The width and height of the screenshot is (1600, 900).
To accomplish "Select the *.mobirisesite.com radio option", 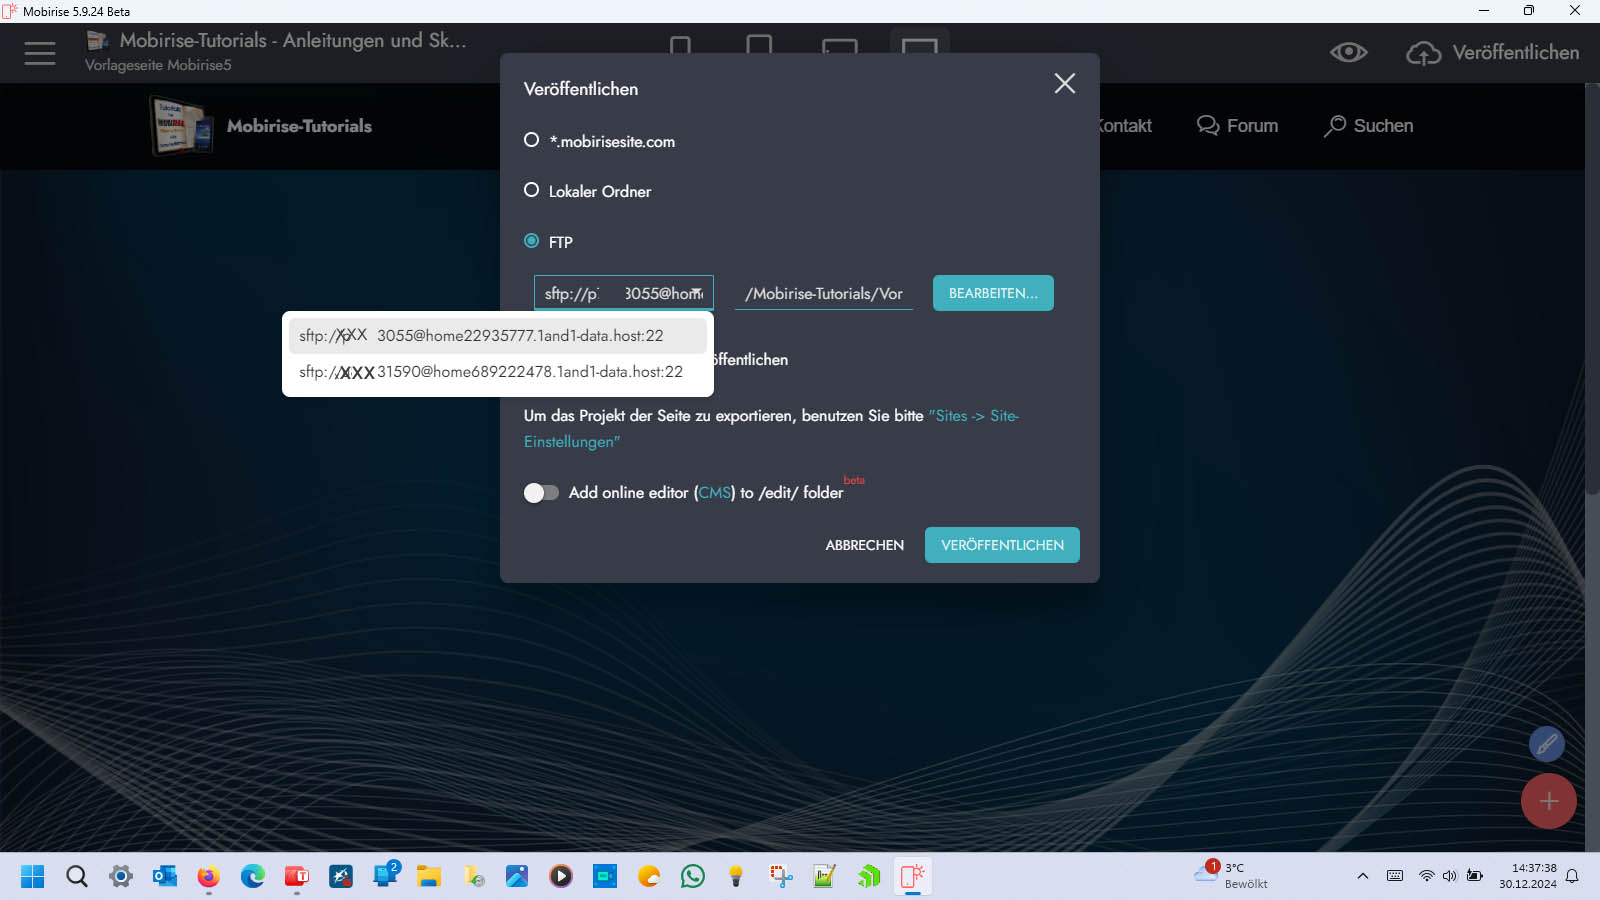I will pos(532,140).
